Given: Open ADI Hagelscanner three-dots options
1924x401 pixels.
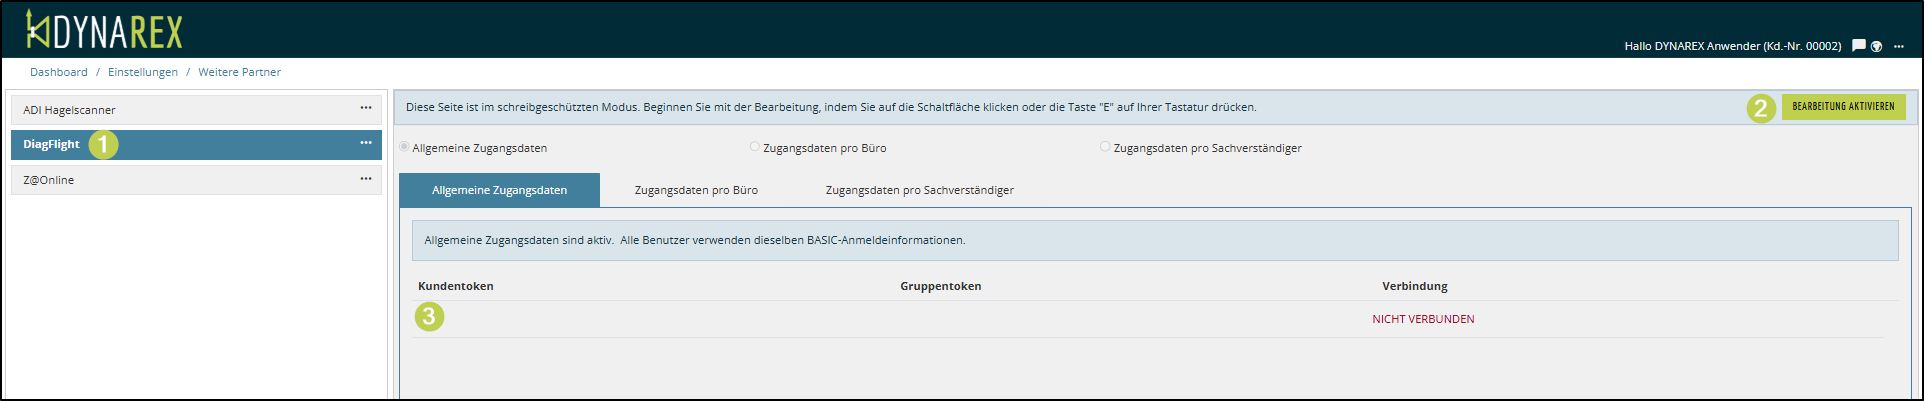Looking at the screenshot, I should tap(366, 108).
